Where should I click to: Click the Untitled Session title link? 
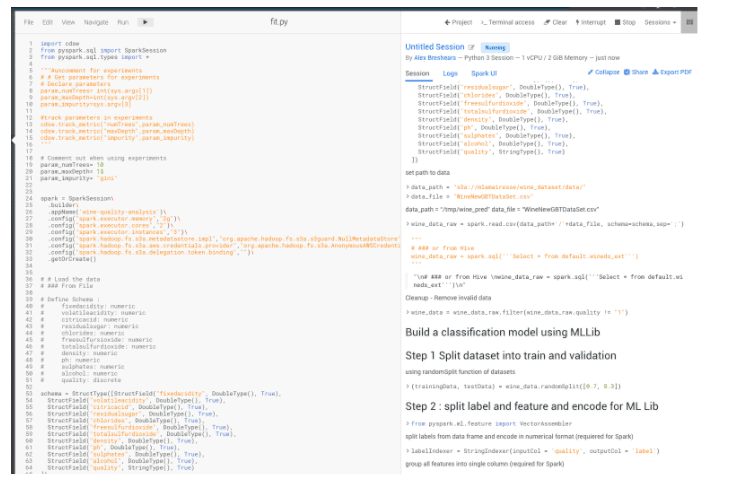434,47
